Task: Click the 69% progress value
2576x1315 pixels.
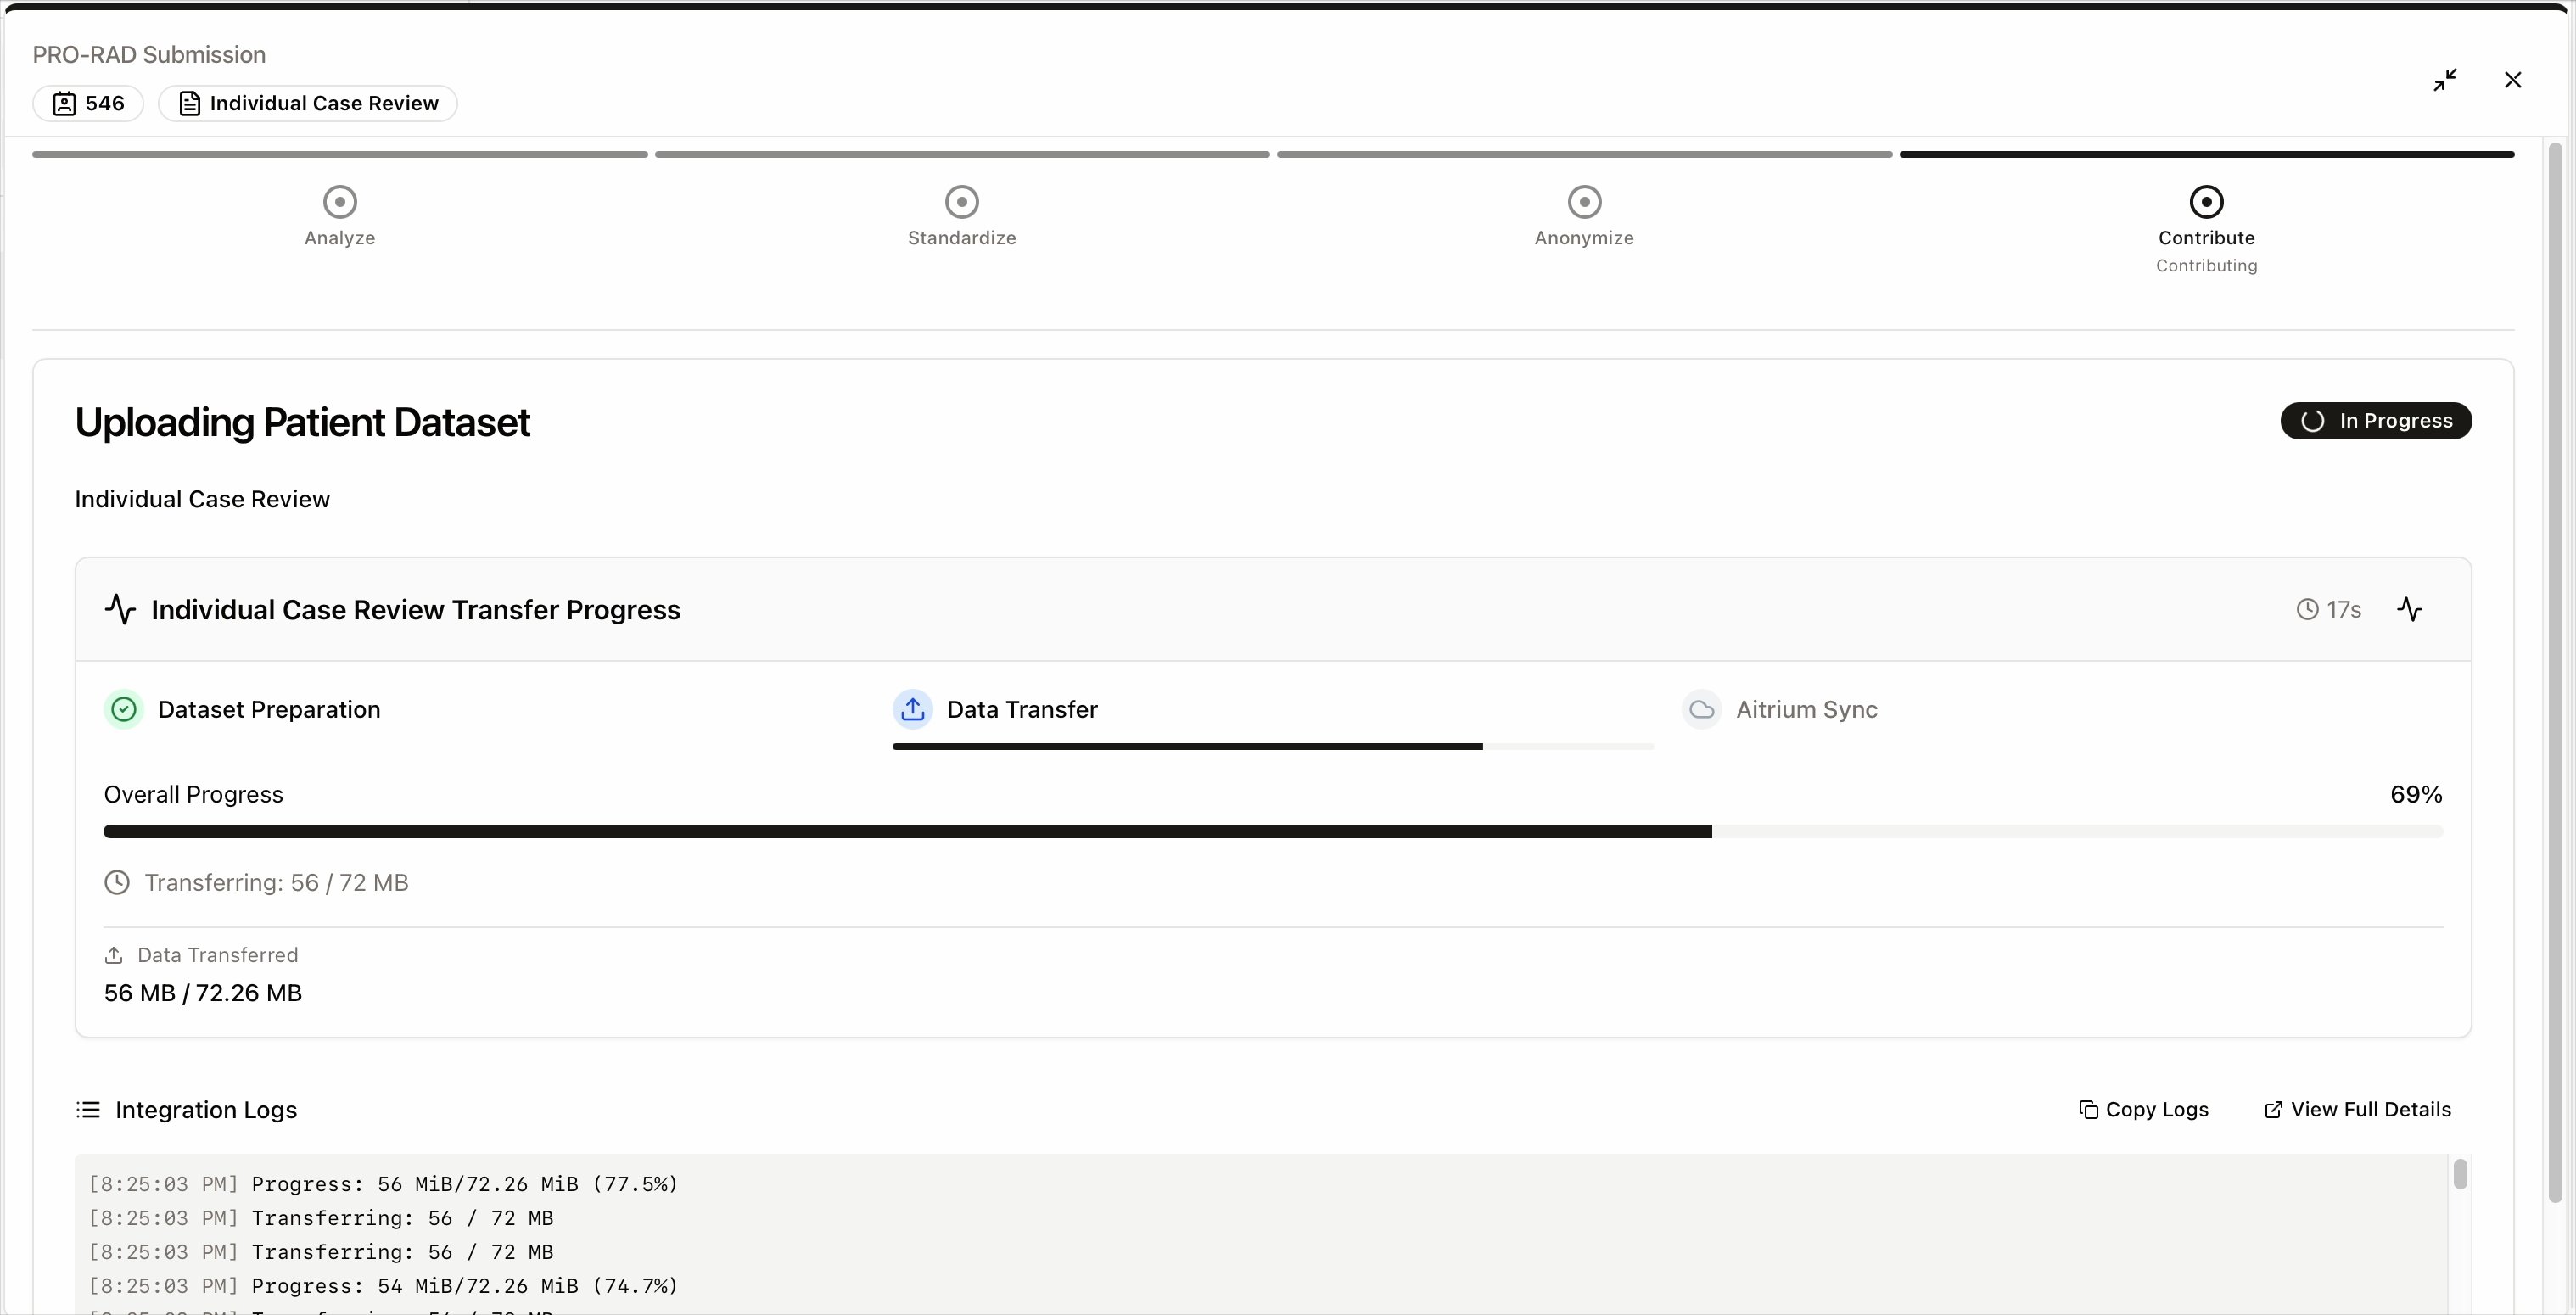Action: pyautogui.click(x=2416, y=795)
